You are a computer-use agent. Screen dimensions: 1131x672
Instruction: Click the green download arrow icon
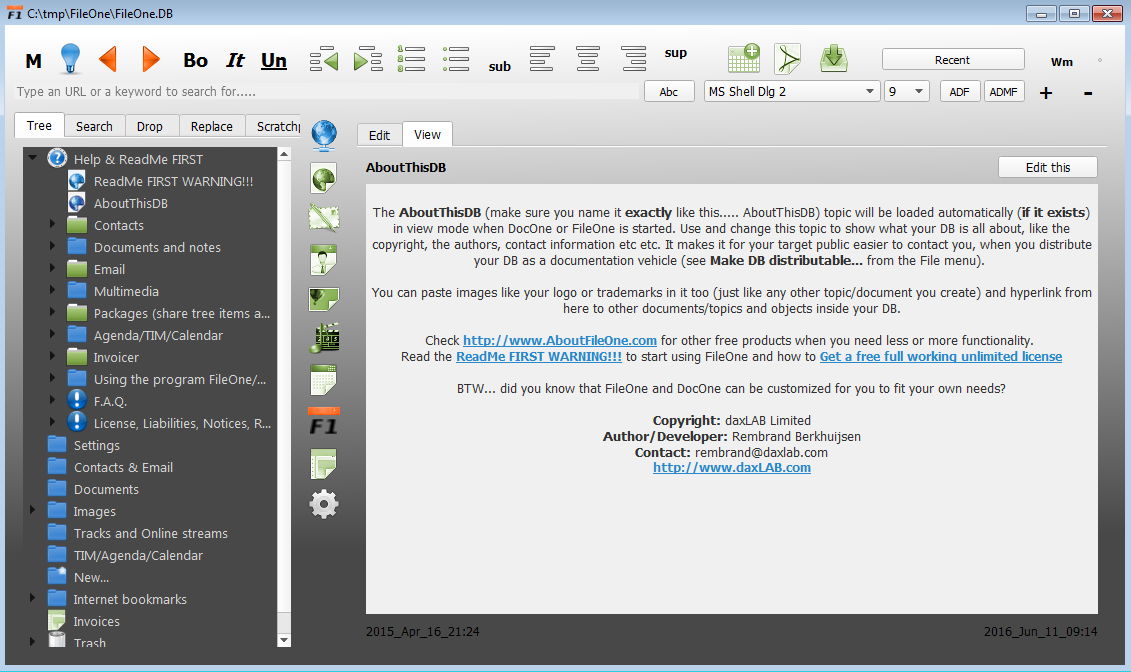point(834,58)
